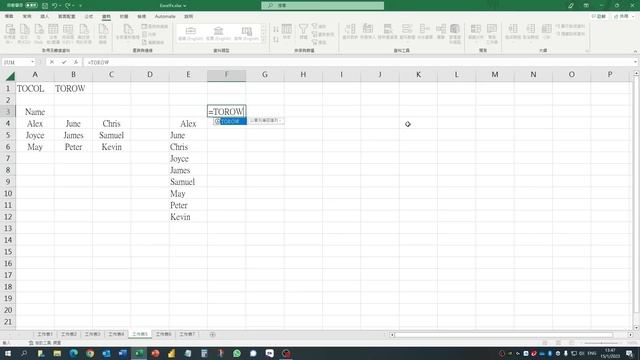Image resolution: width=640 pixels, height=360 pixels.
Task: Open the Get Data menu icon
Action: [x=10, y=33]
